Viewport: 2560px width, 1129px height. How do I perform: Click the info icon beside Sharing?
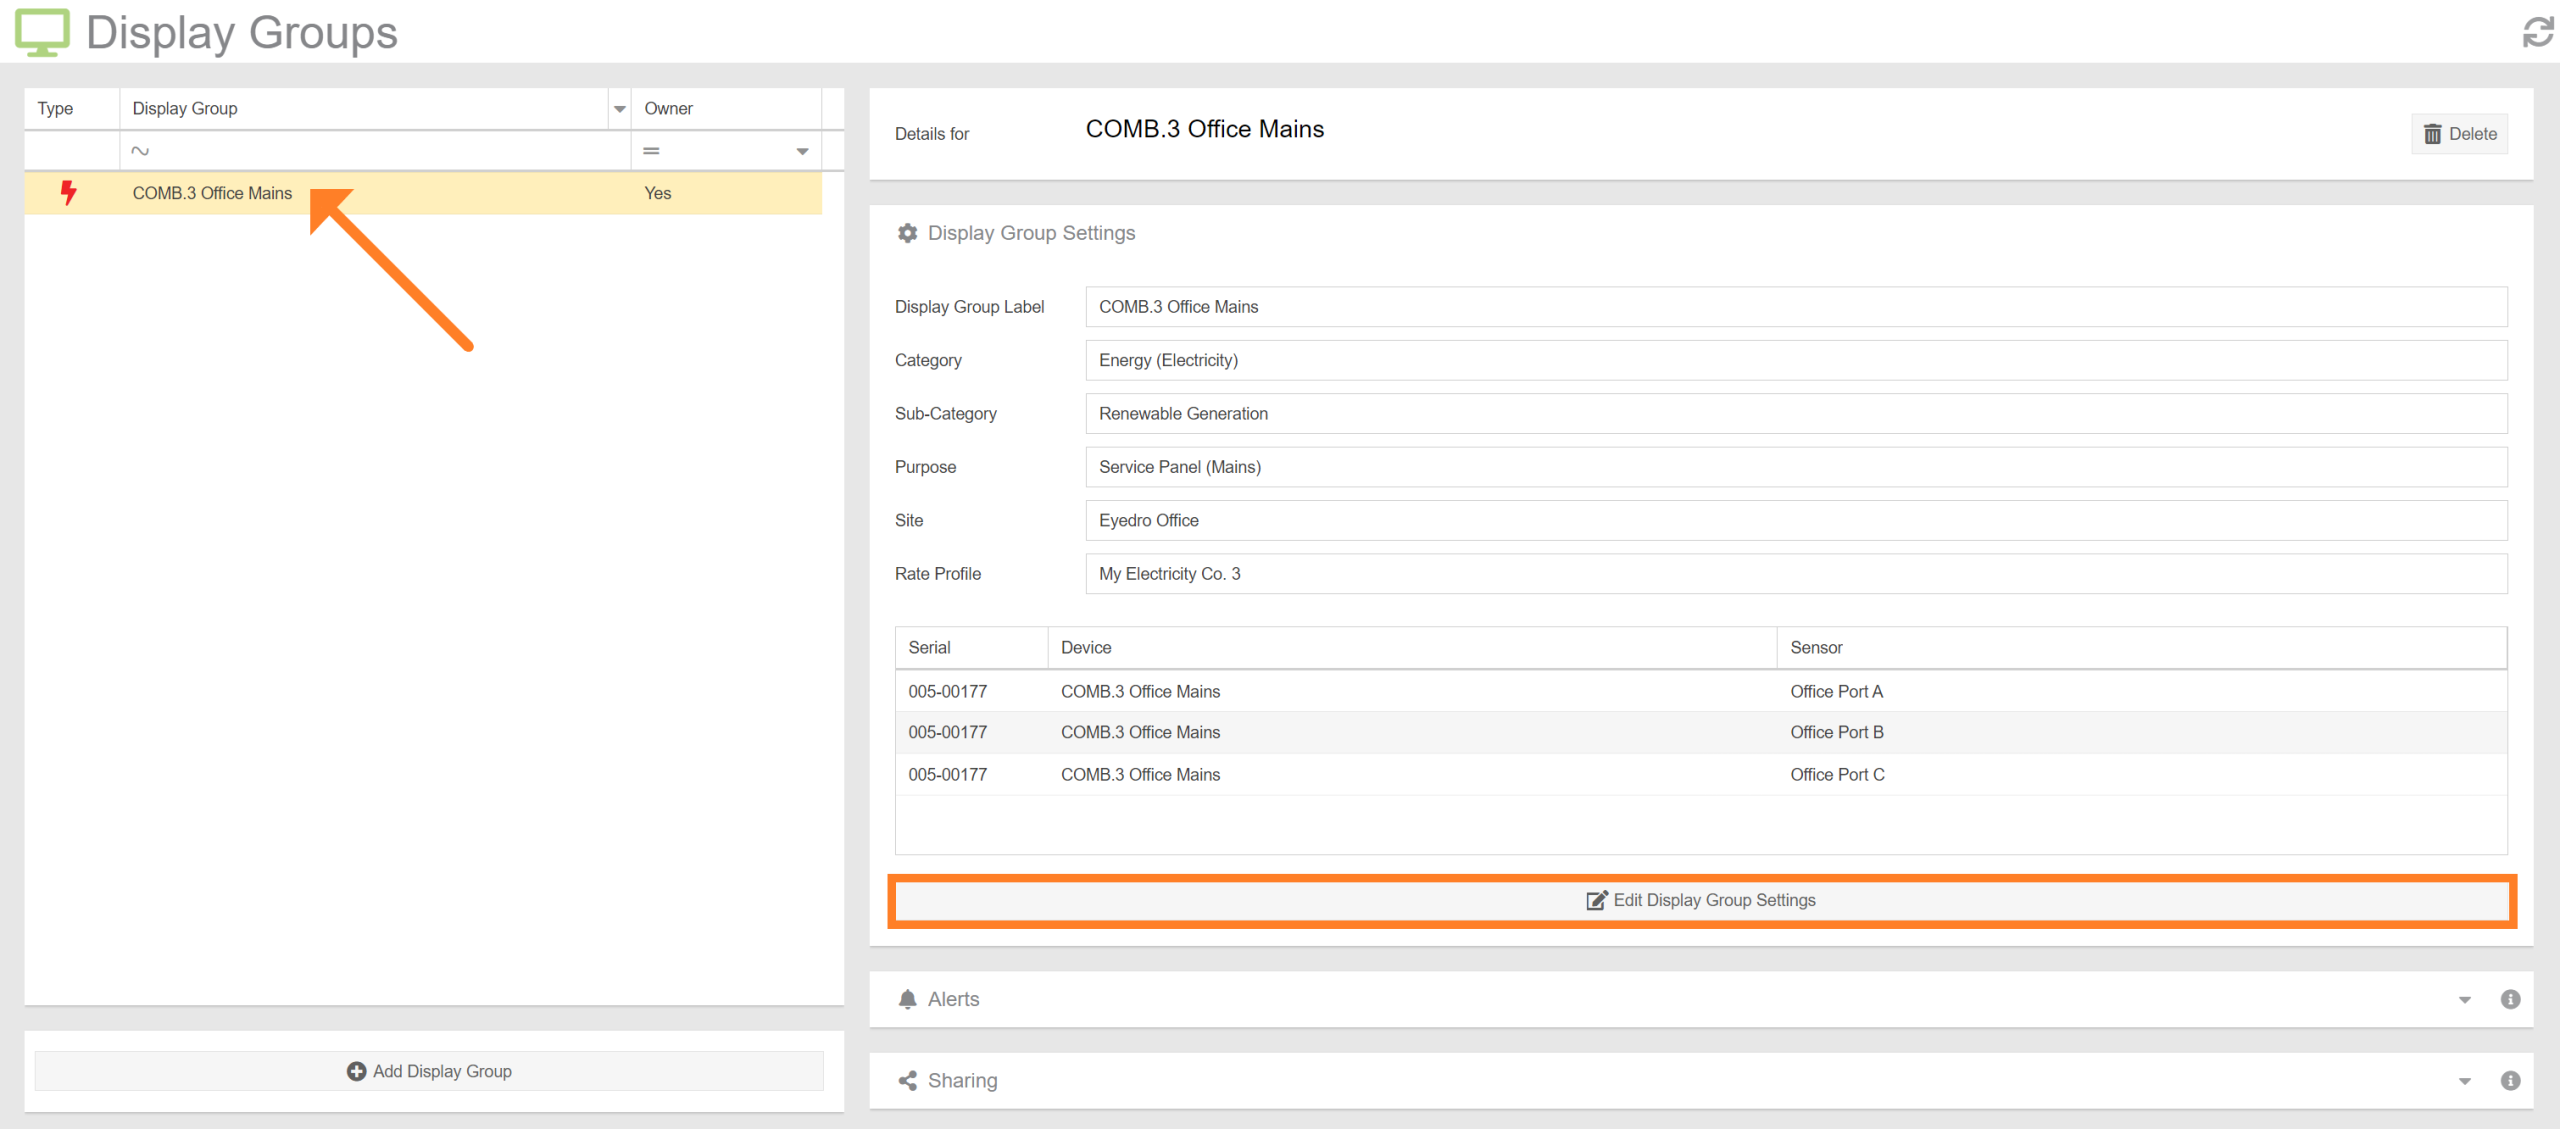[x=2511, y=1080]
